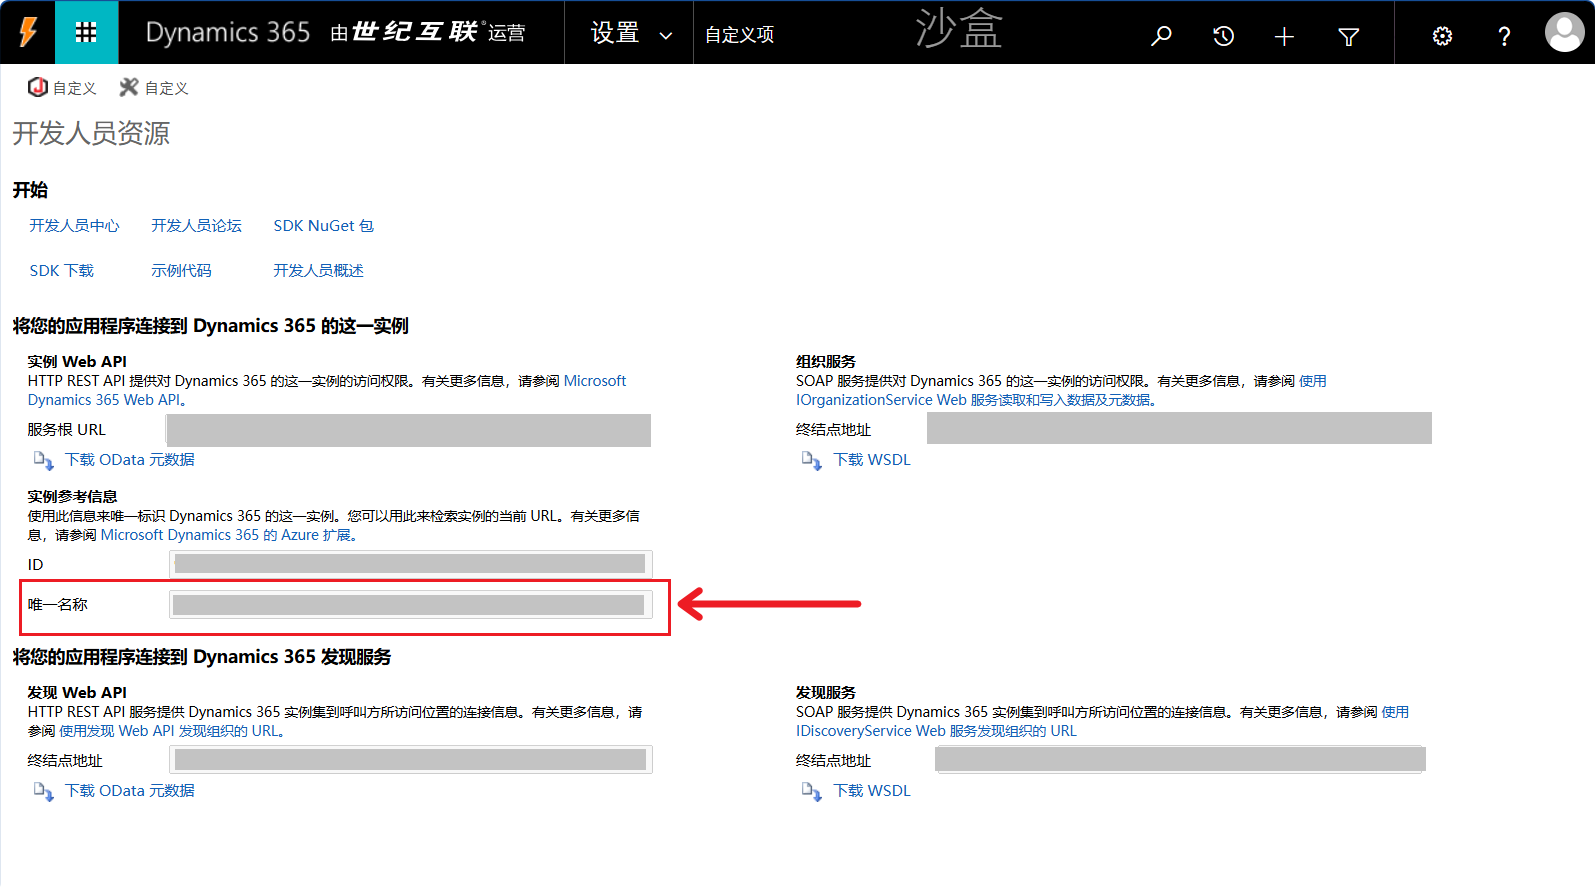Open the 示例代码 link

181,271
